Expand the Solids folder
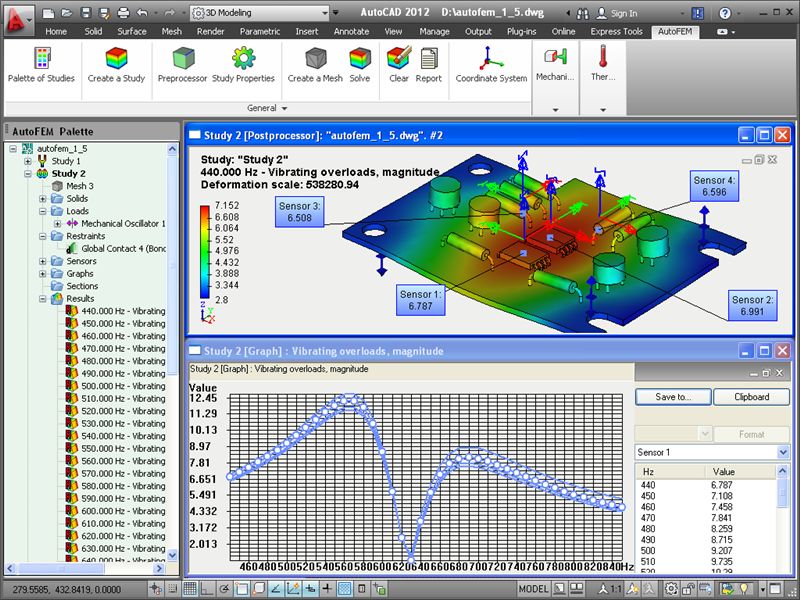This screenshot has width=800, height=600. [43, 199]
